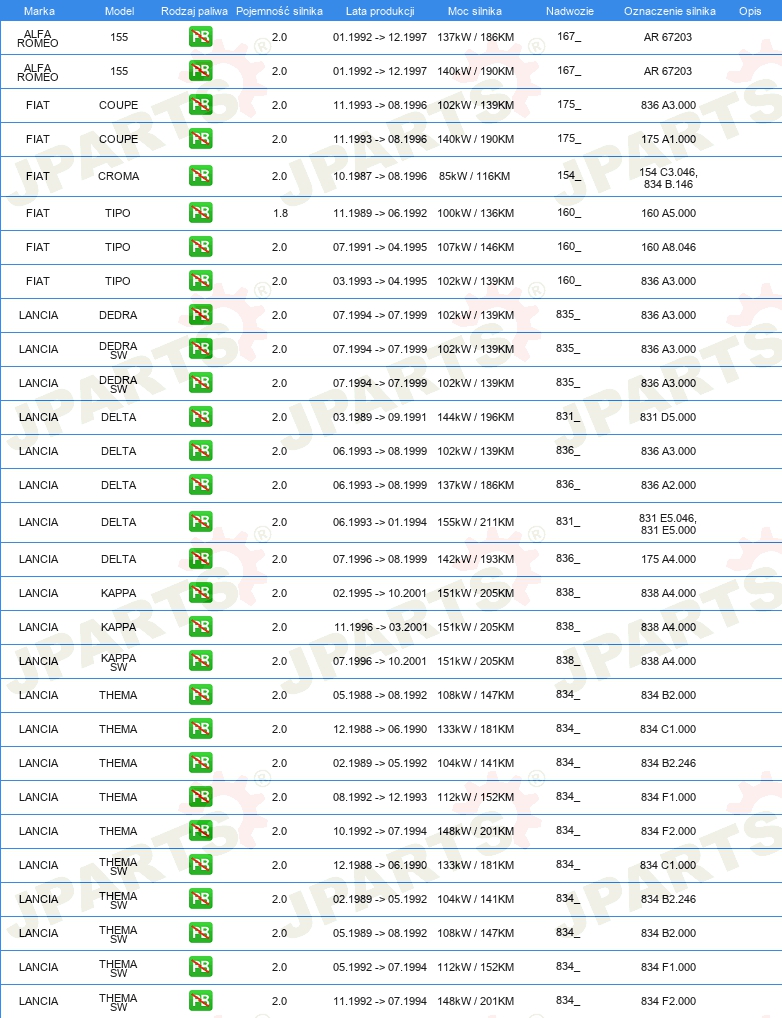
Task: Click the Rodzaj paliwa column header
Action: click(194, 11)
